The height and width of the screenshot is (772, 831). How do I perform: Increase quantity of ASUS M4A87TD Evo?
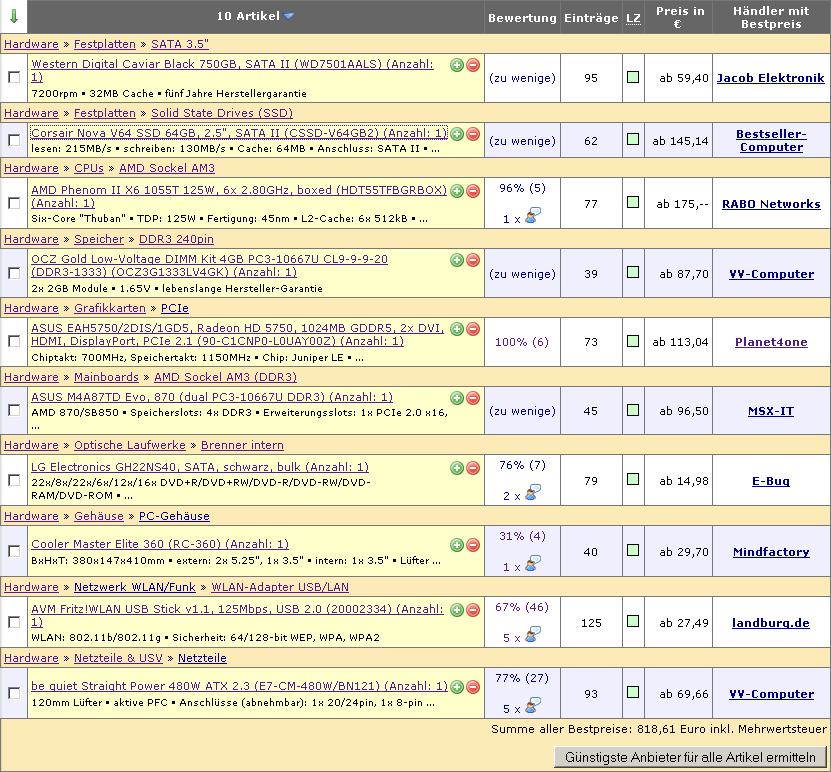point(457,398)
